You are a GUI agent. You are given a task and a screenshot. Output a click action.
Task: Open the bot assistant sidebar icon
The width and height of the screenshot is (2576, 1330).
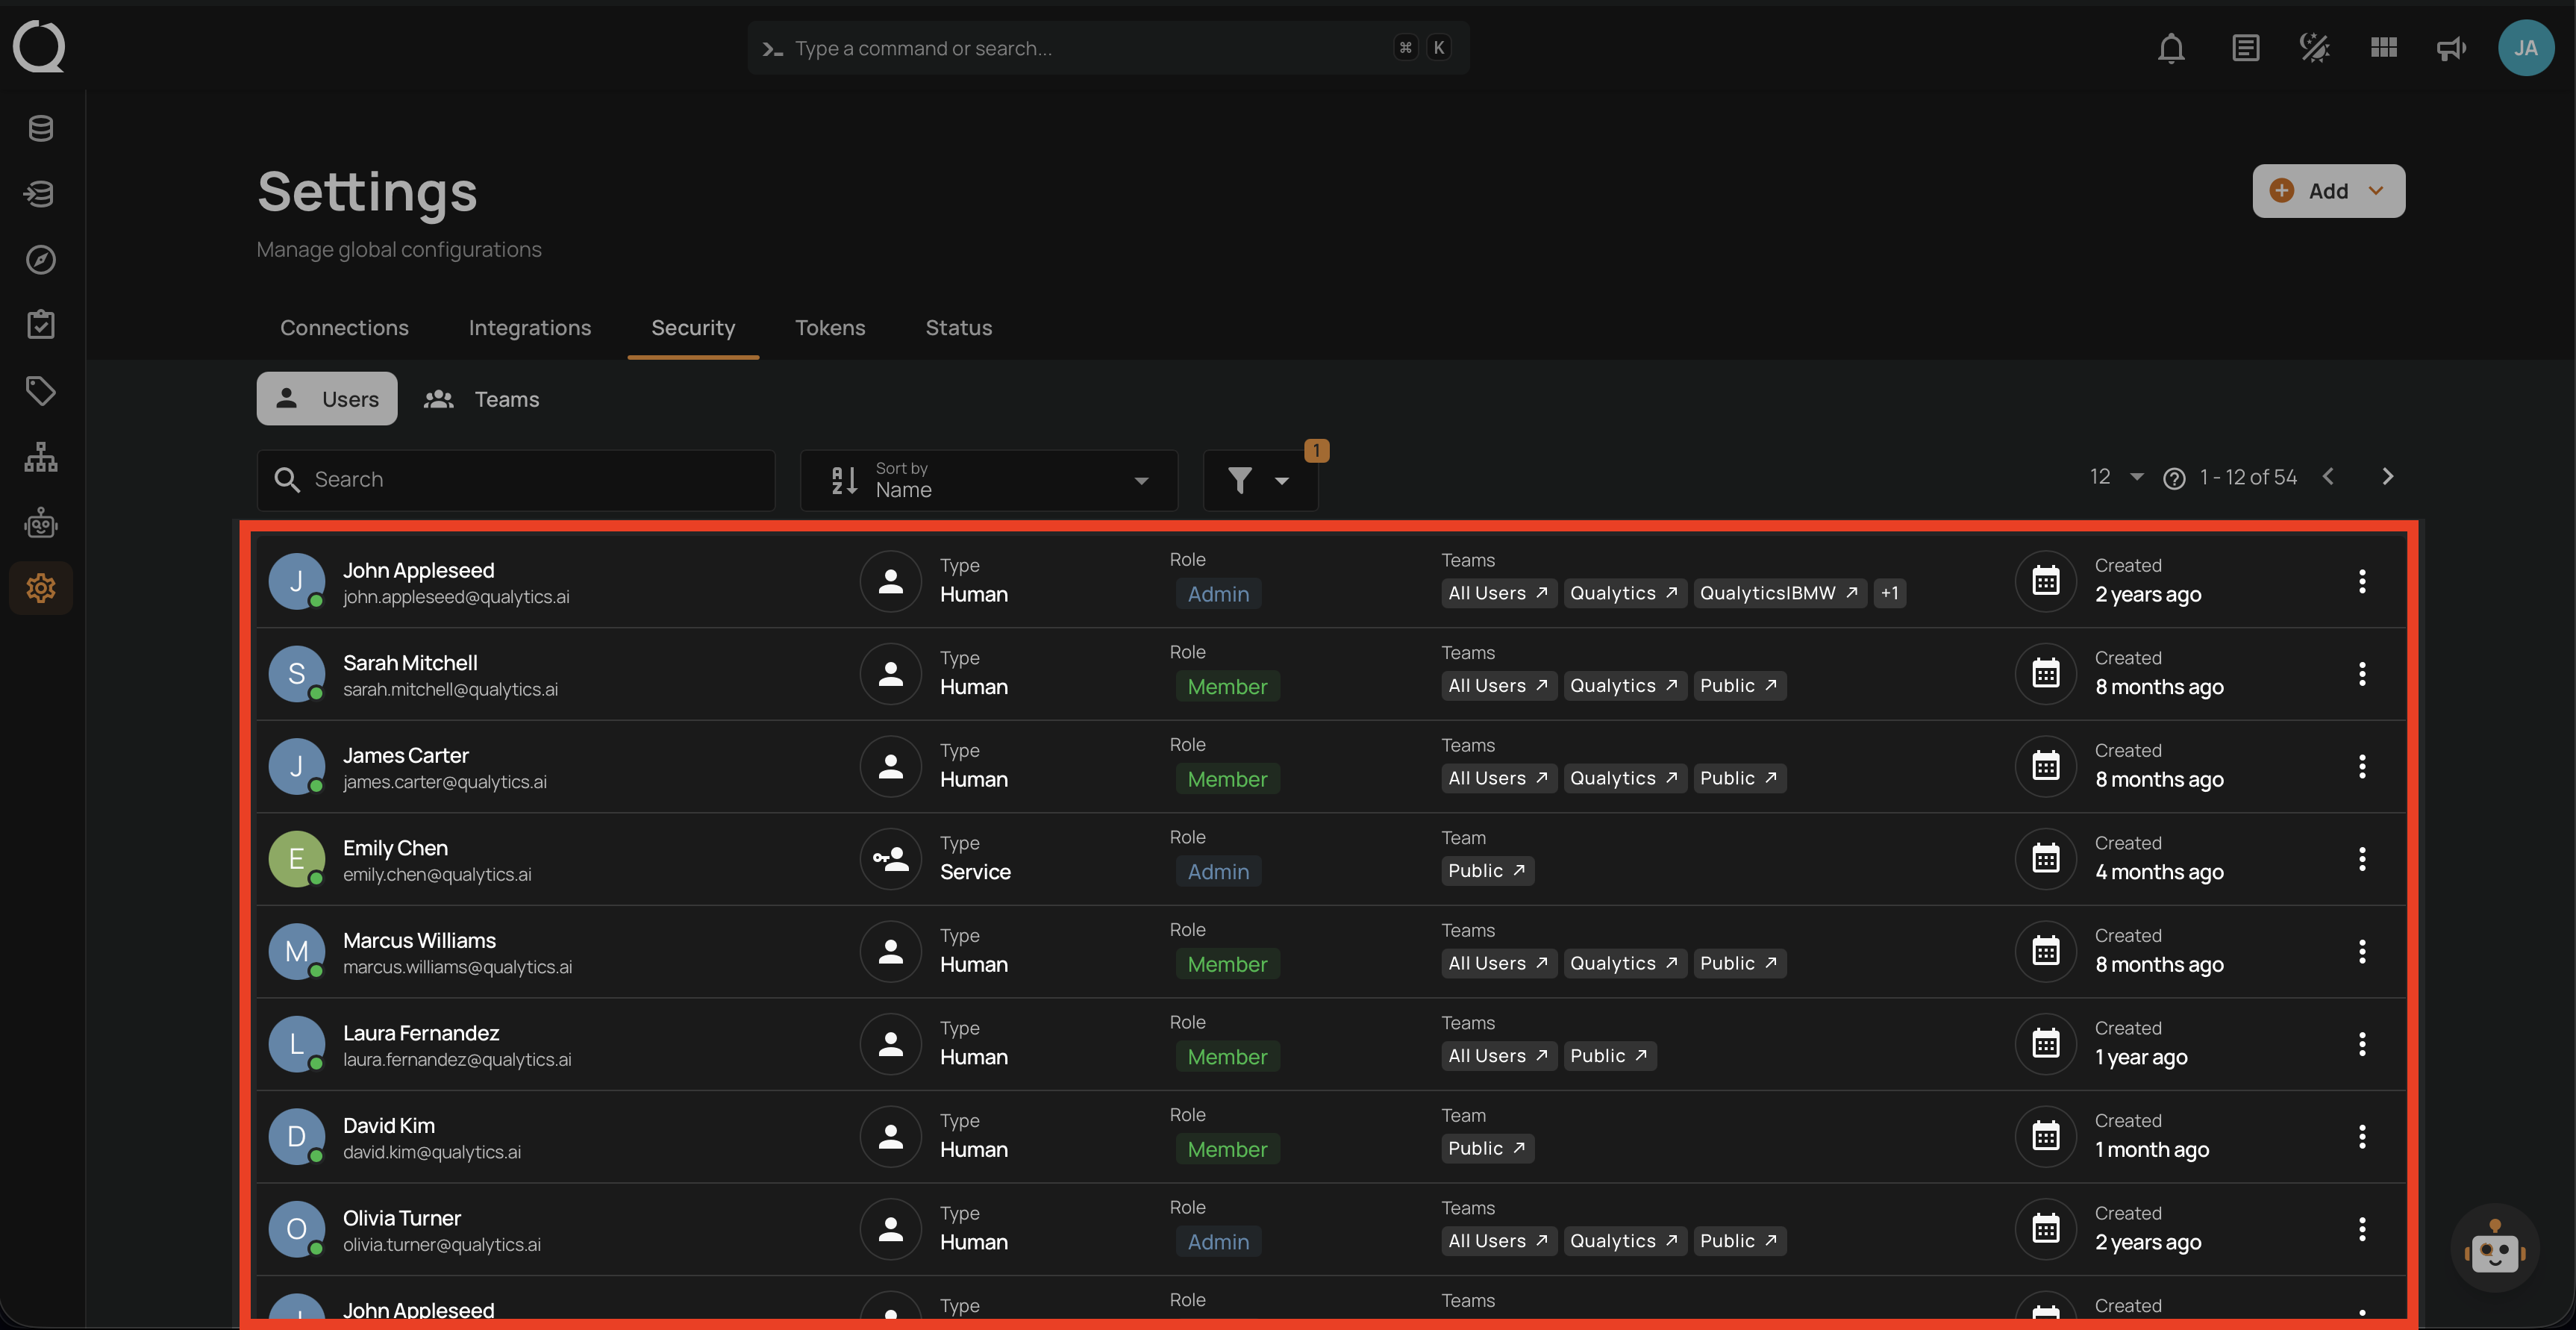(40, 522)
